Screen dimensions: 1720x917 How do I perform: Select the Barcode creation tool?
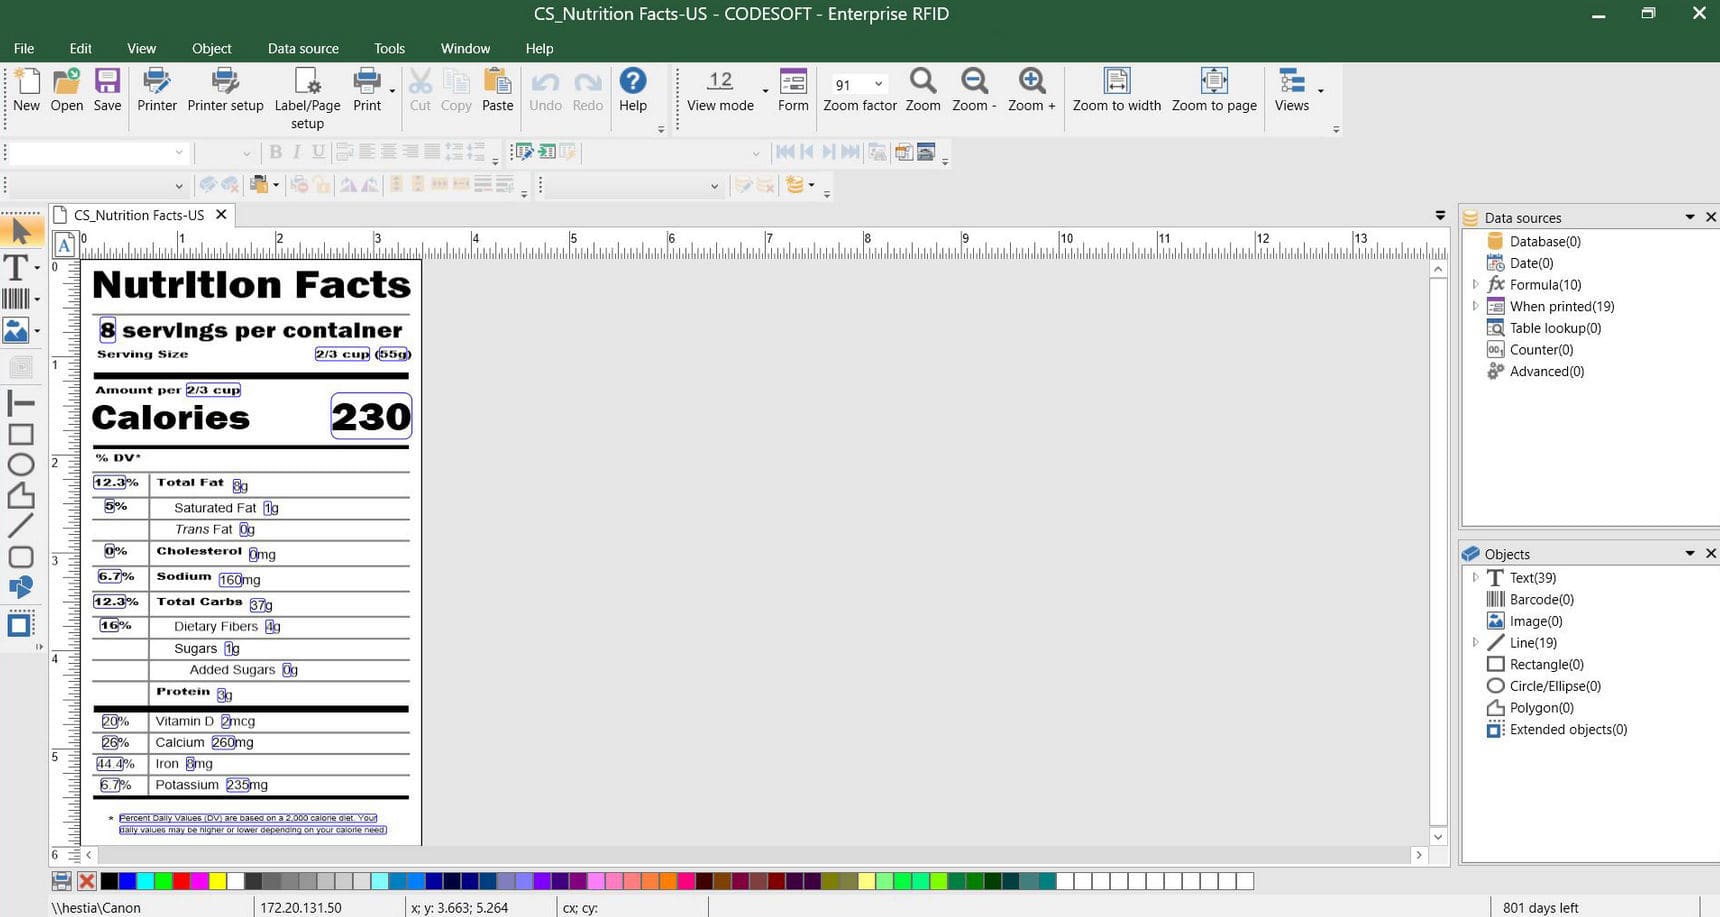tap(15, 297)
